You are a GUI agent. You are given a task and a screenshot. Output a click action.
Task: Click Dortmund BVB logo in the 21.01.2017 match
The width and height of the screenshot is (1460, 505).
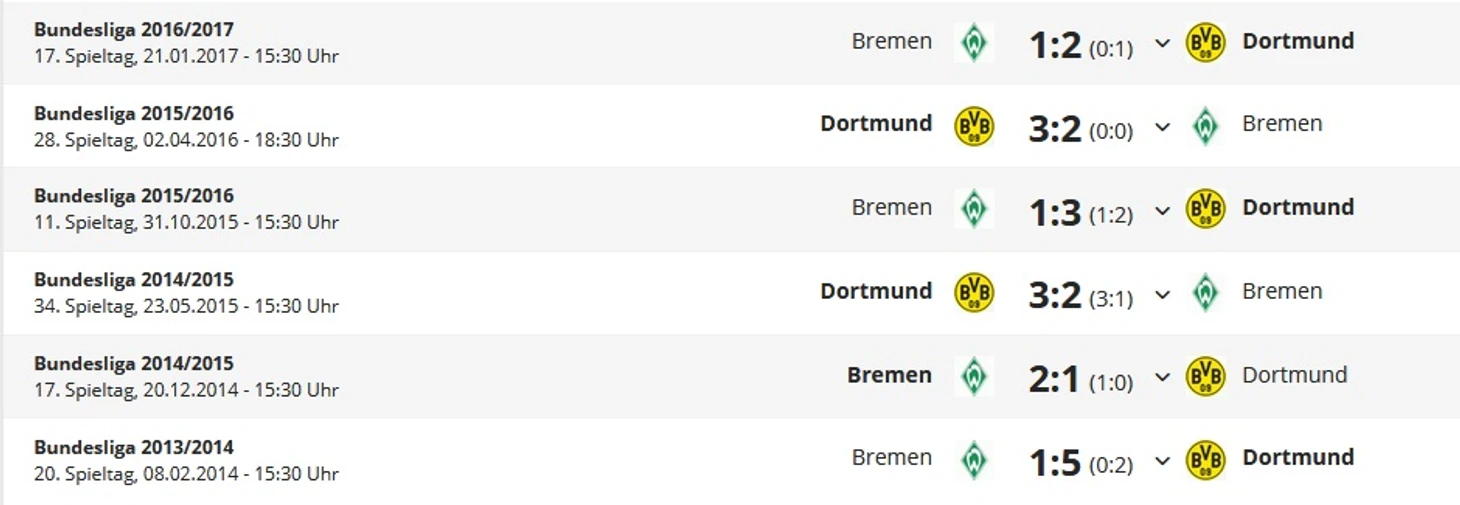click(1205, 42)
